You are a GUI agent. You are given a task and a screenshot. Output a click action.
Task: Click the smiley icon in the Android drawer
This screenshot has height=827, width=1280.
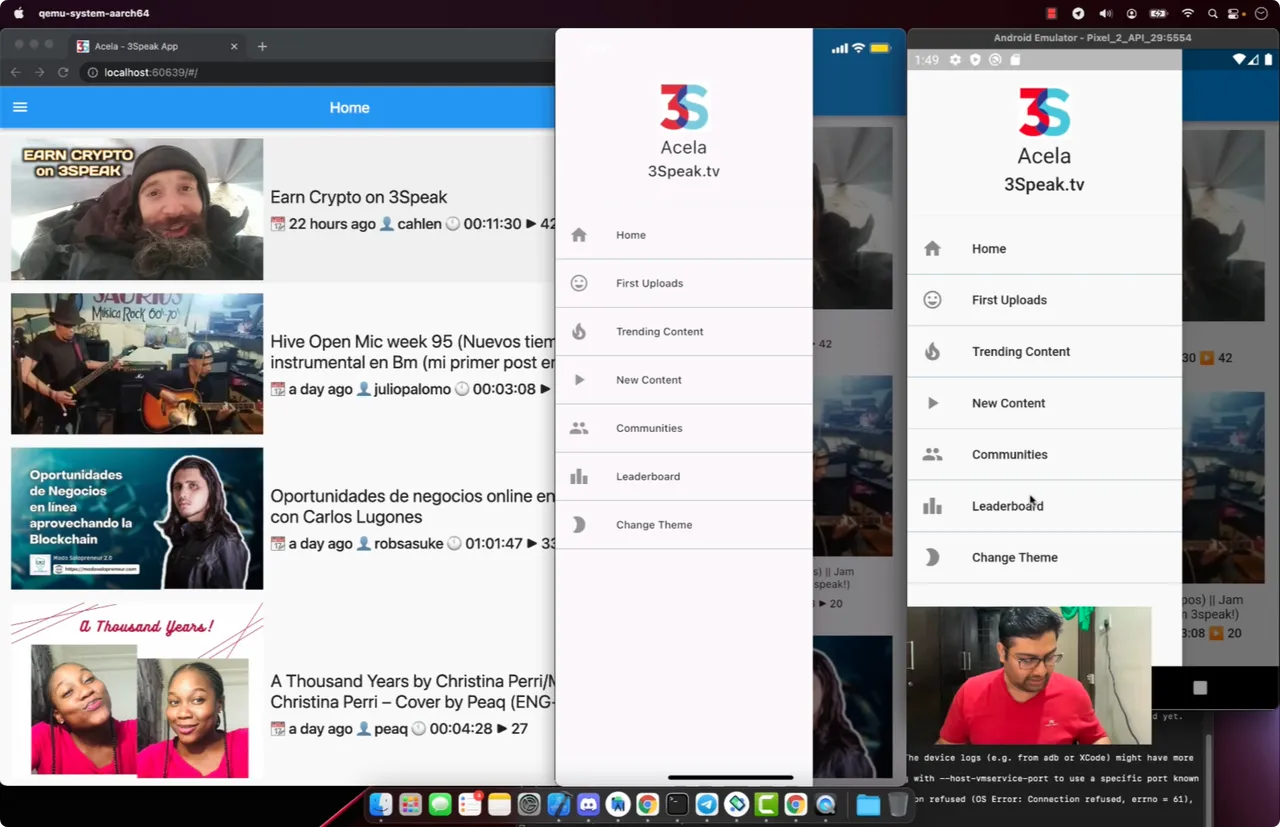click(932, 300)
